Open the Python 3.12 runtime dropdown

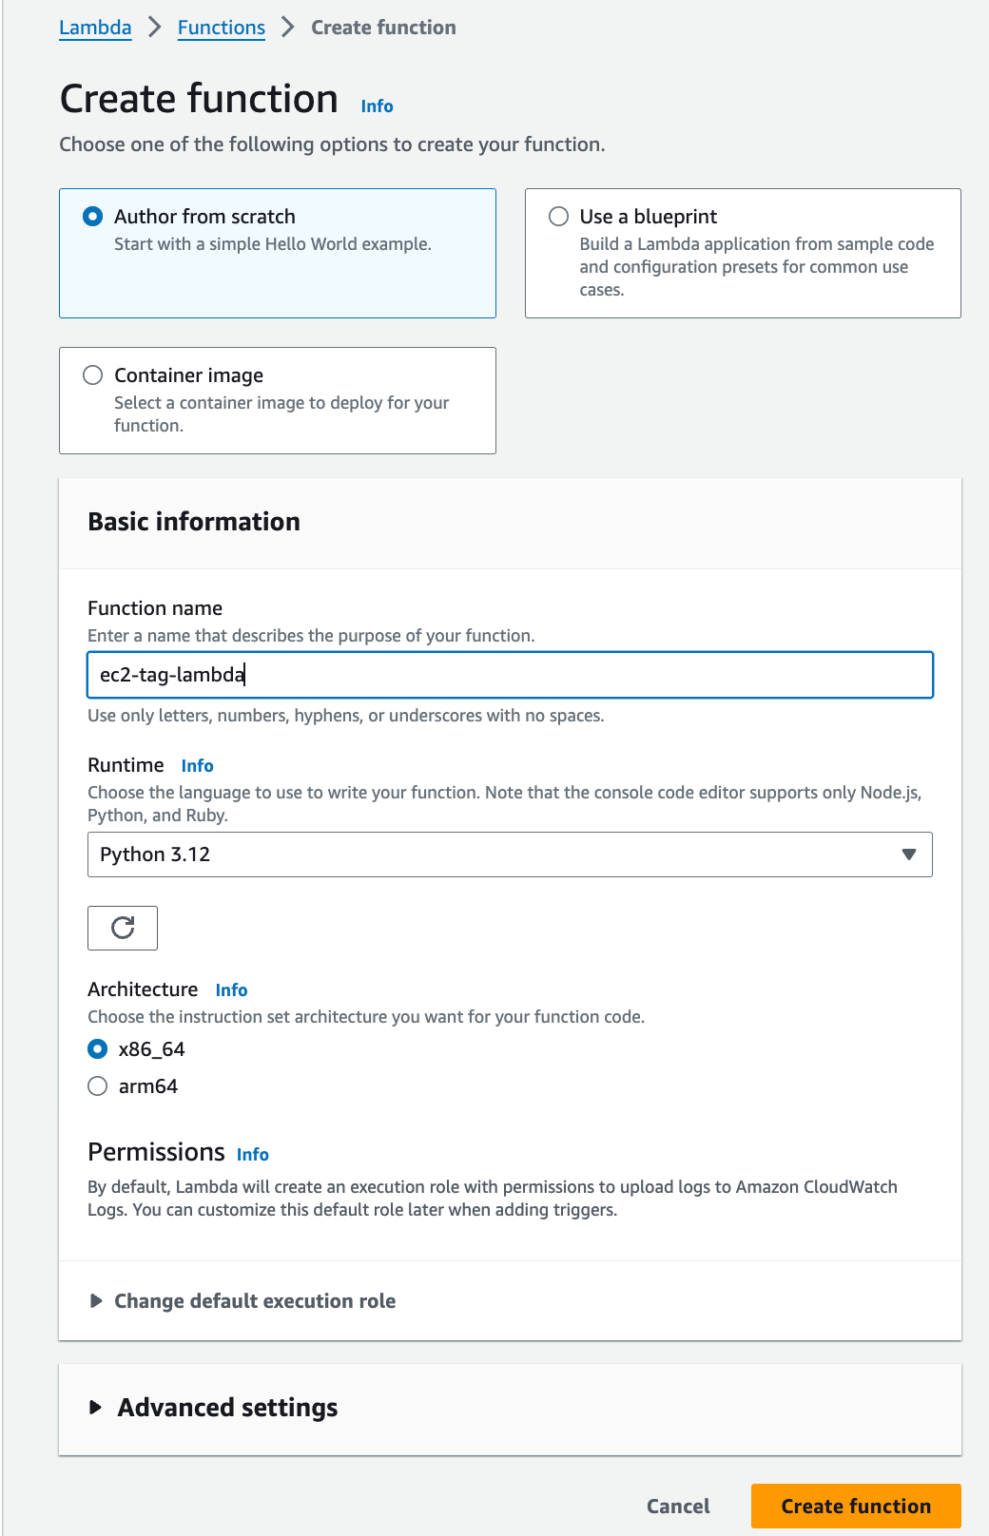[509, 854]
